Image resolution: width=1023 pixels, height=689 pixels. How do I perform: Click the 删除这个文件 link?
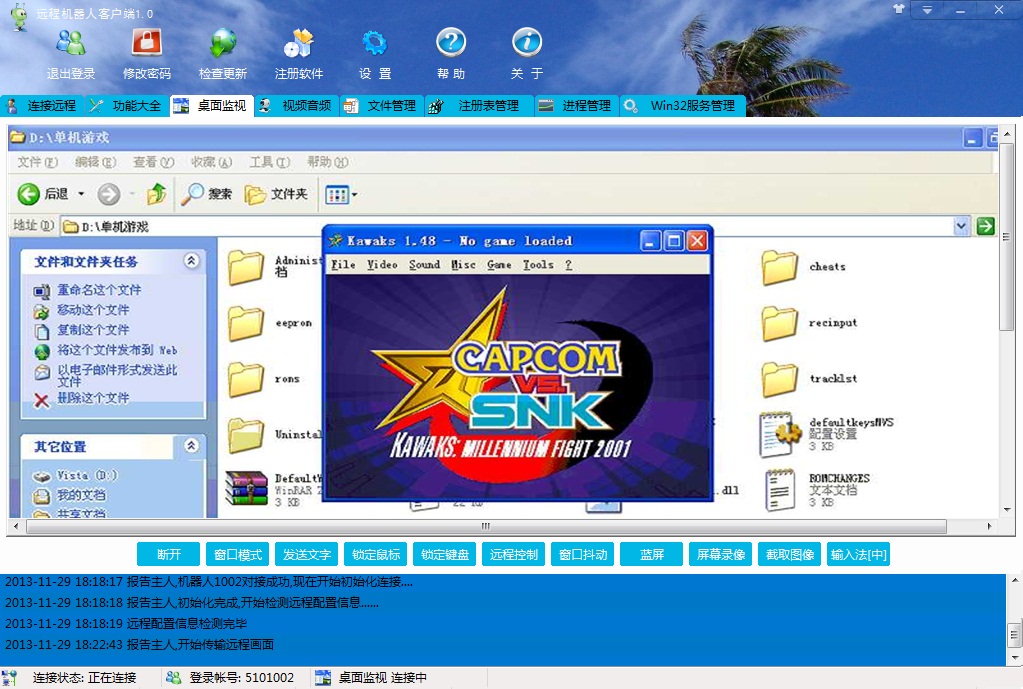tap(92, 398)
